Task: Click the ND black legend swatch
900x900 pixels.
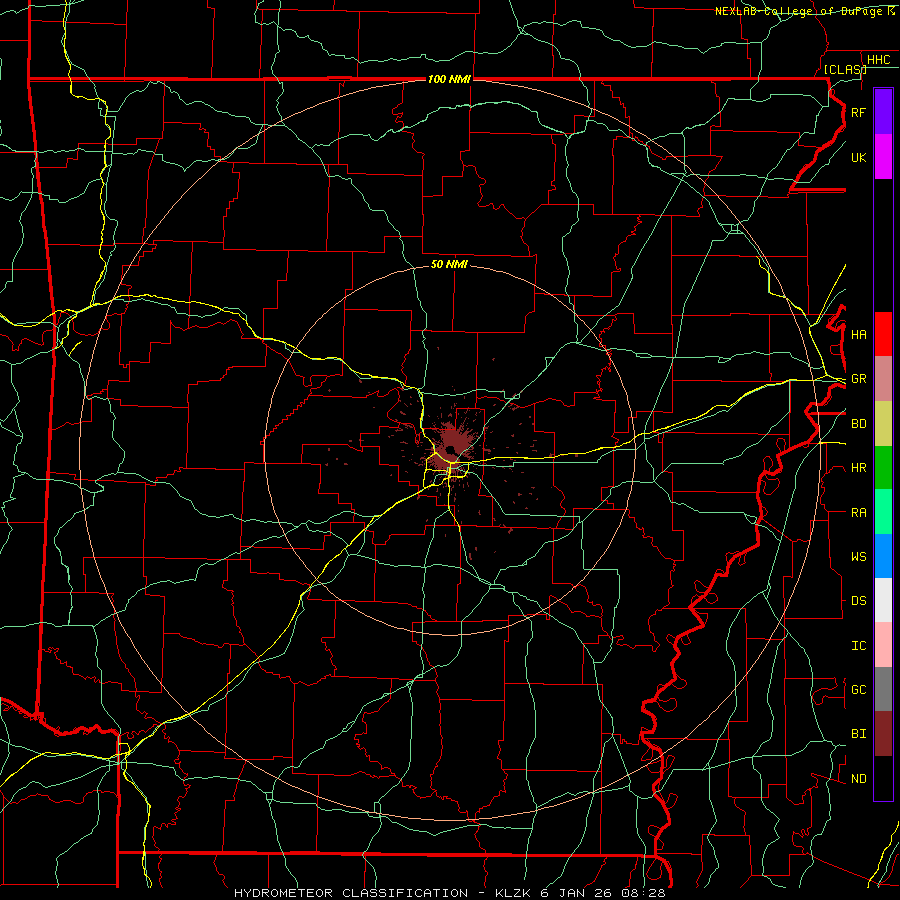Action: coord(883,778)
